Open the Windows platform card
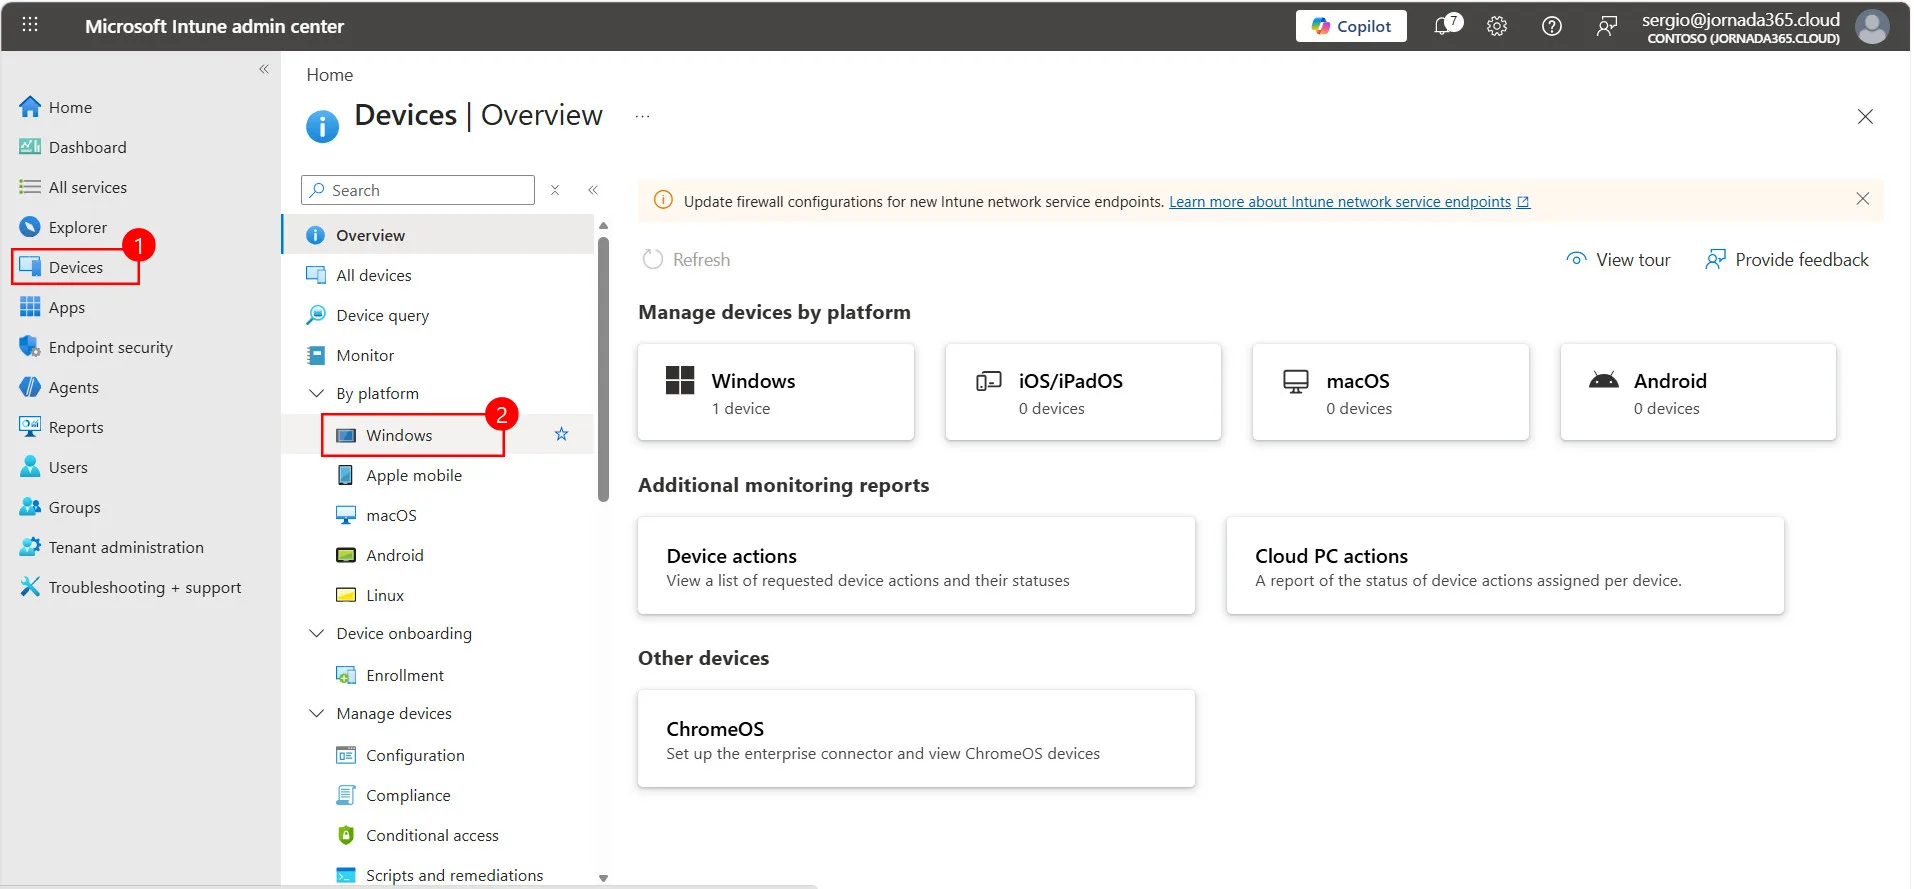 tap(776, 392)
